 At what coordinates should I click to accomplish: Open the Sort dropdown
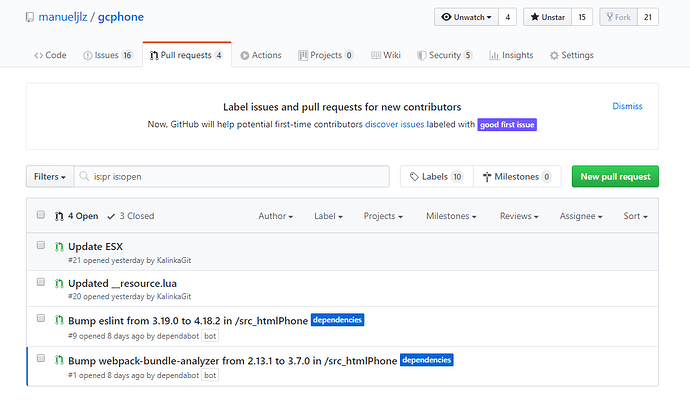[635, 216]
